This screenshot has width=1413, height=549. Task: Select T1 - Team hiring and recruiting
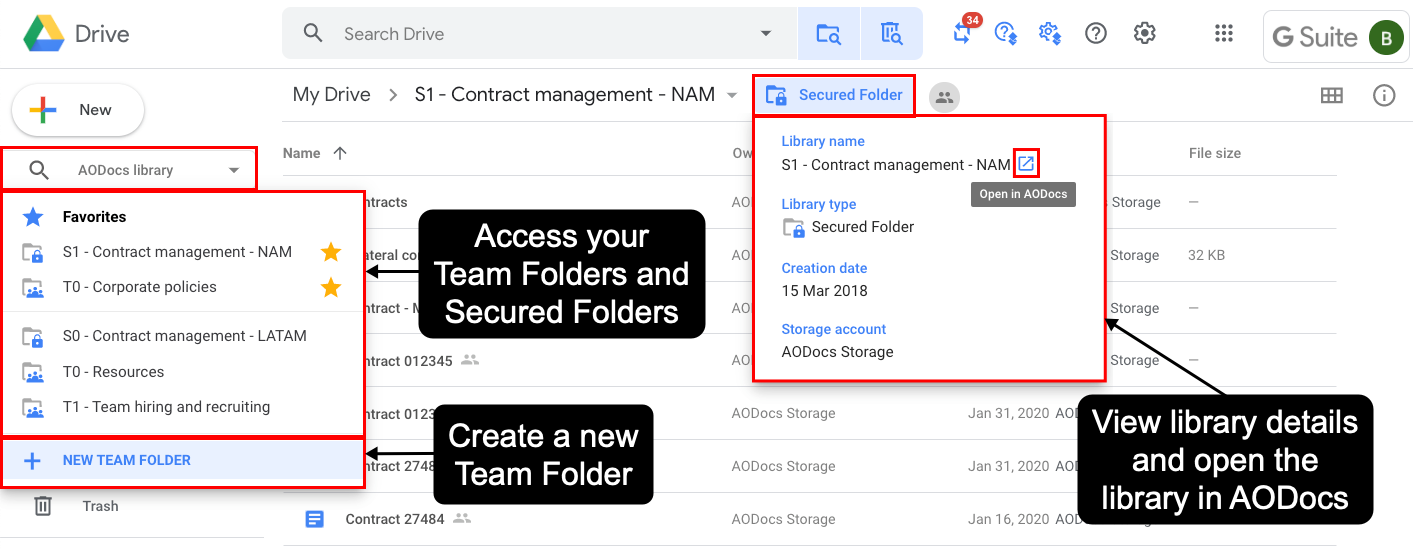coord(166,407)
